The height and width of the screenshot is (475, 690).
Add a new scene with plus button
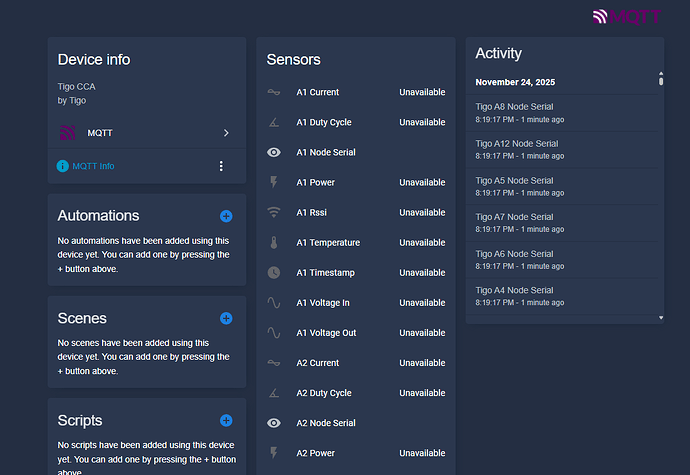click(226, 319)
